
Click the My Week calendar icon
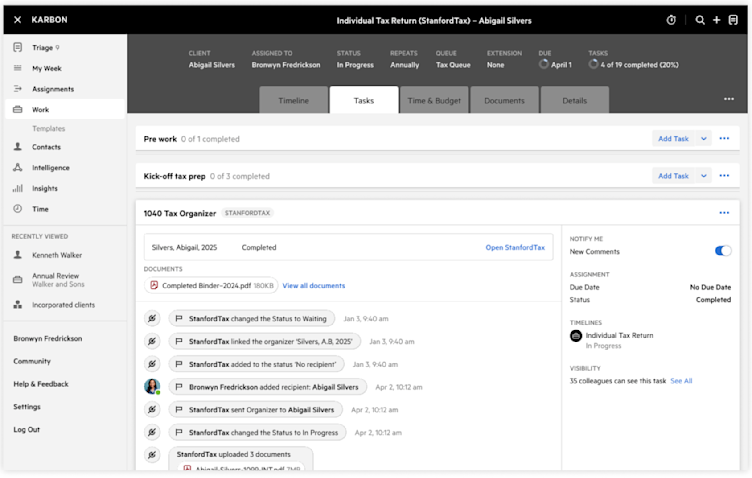pos(18,68)
